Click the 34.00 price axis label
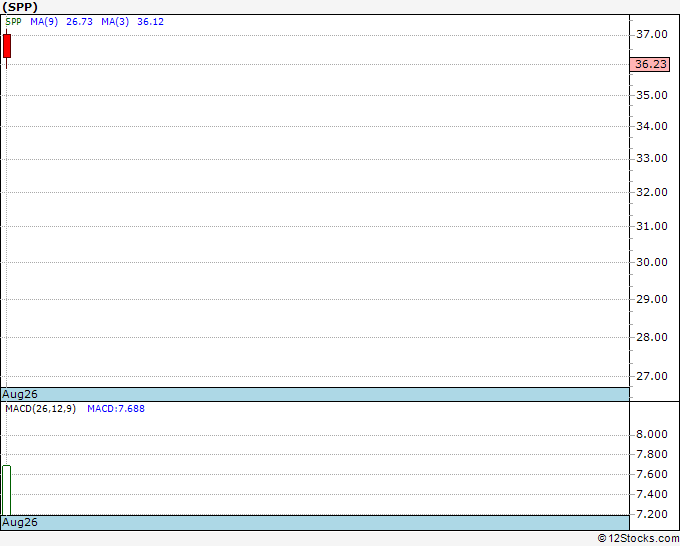 [x=652, y=126]
